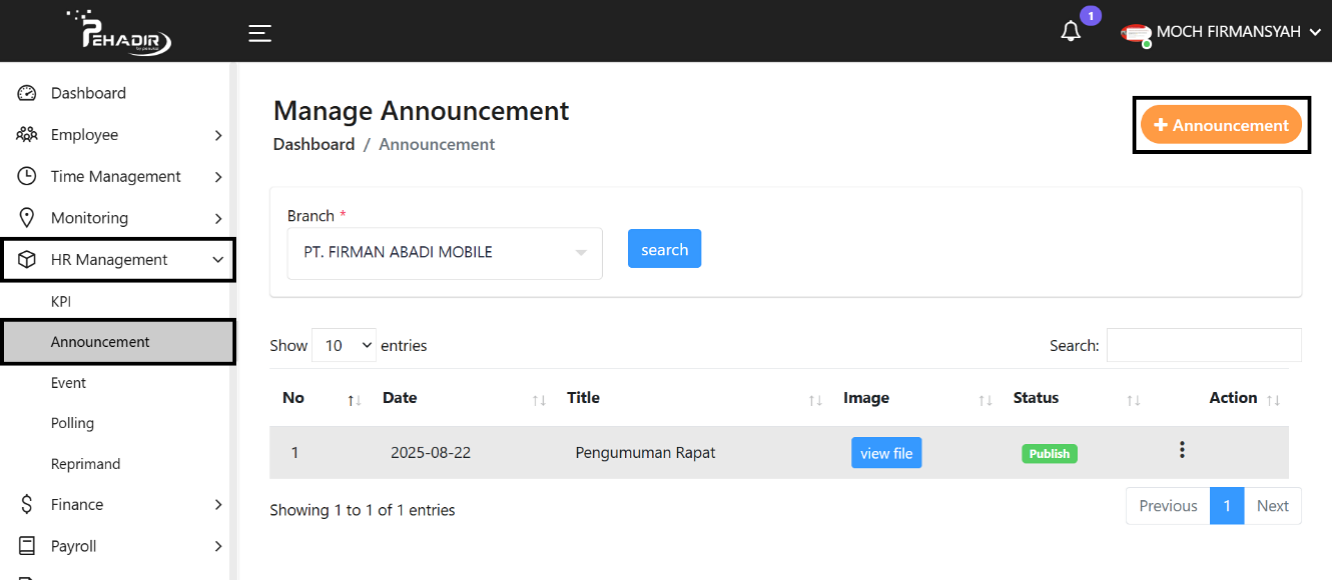Open the HR Management package icon
This screenshot has height=580, width=1332.
(x=25, y=259)
